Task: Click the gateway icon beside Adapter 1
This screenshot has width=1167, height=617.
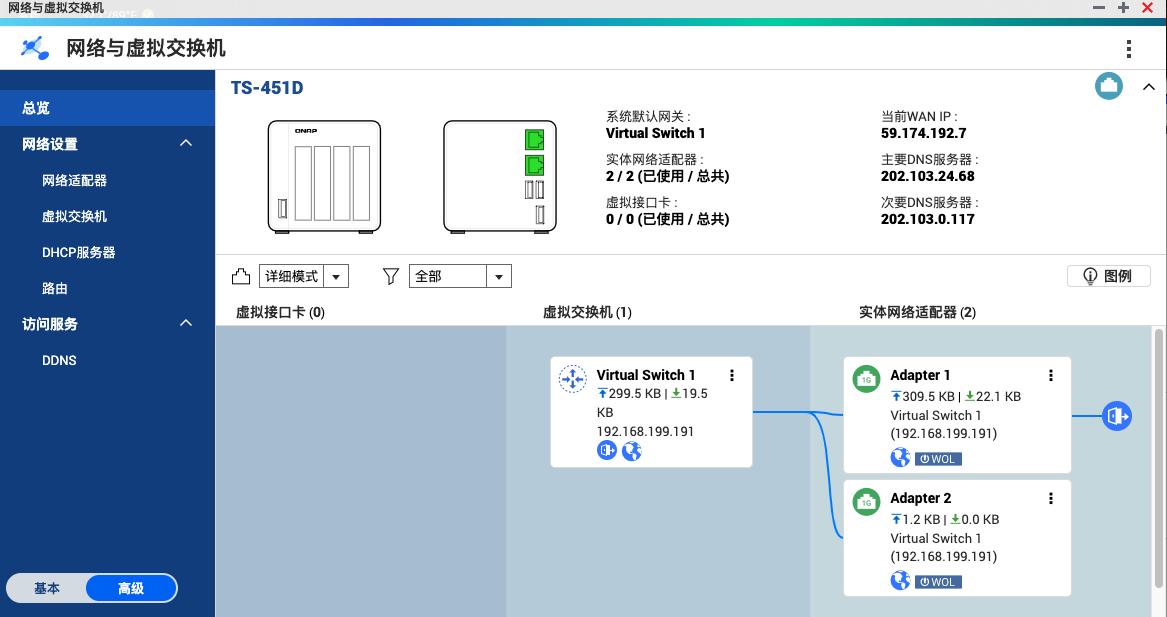Action: pyautogui.click(x=1116, y=415)
